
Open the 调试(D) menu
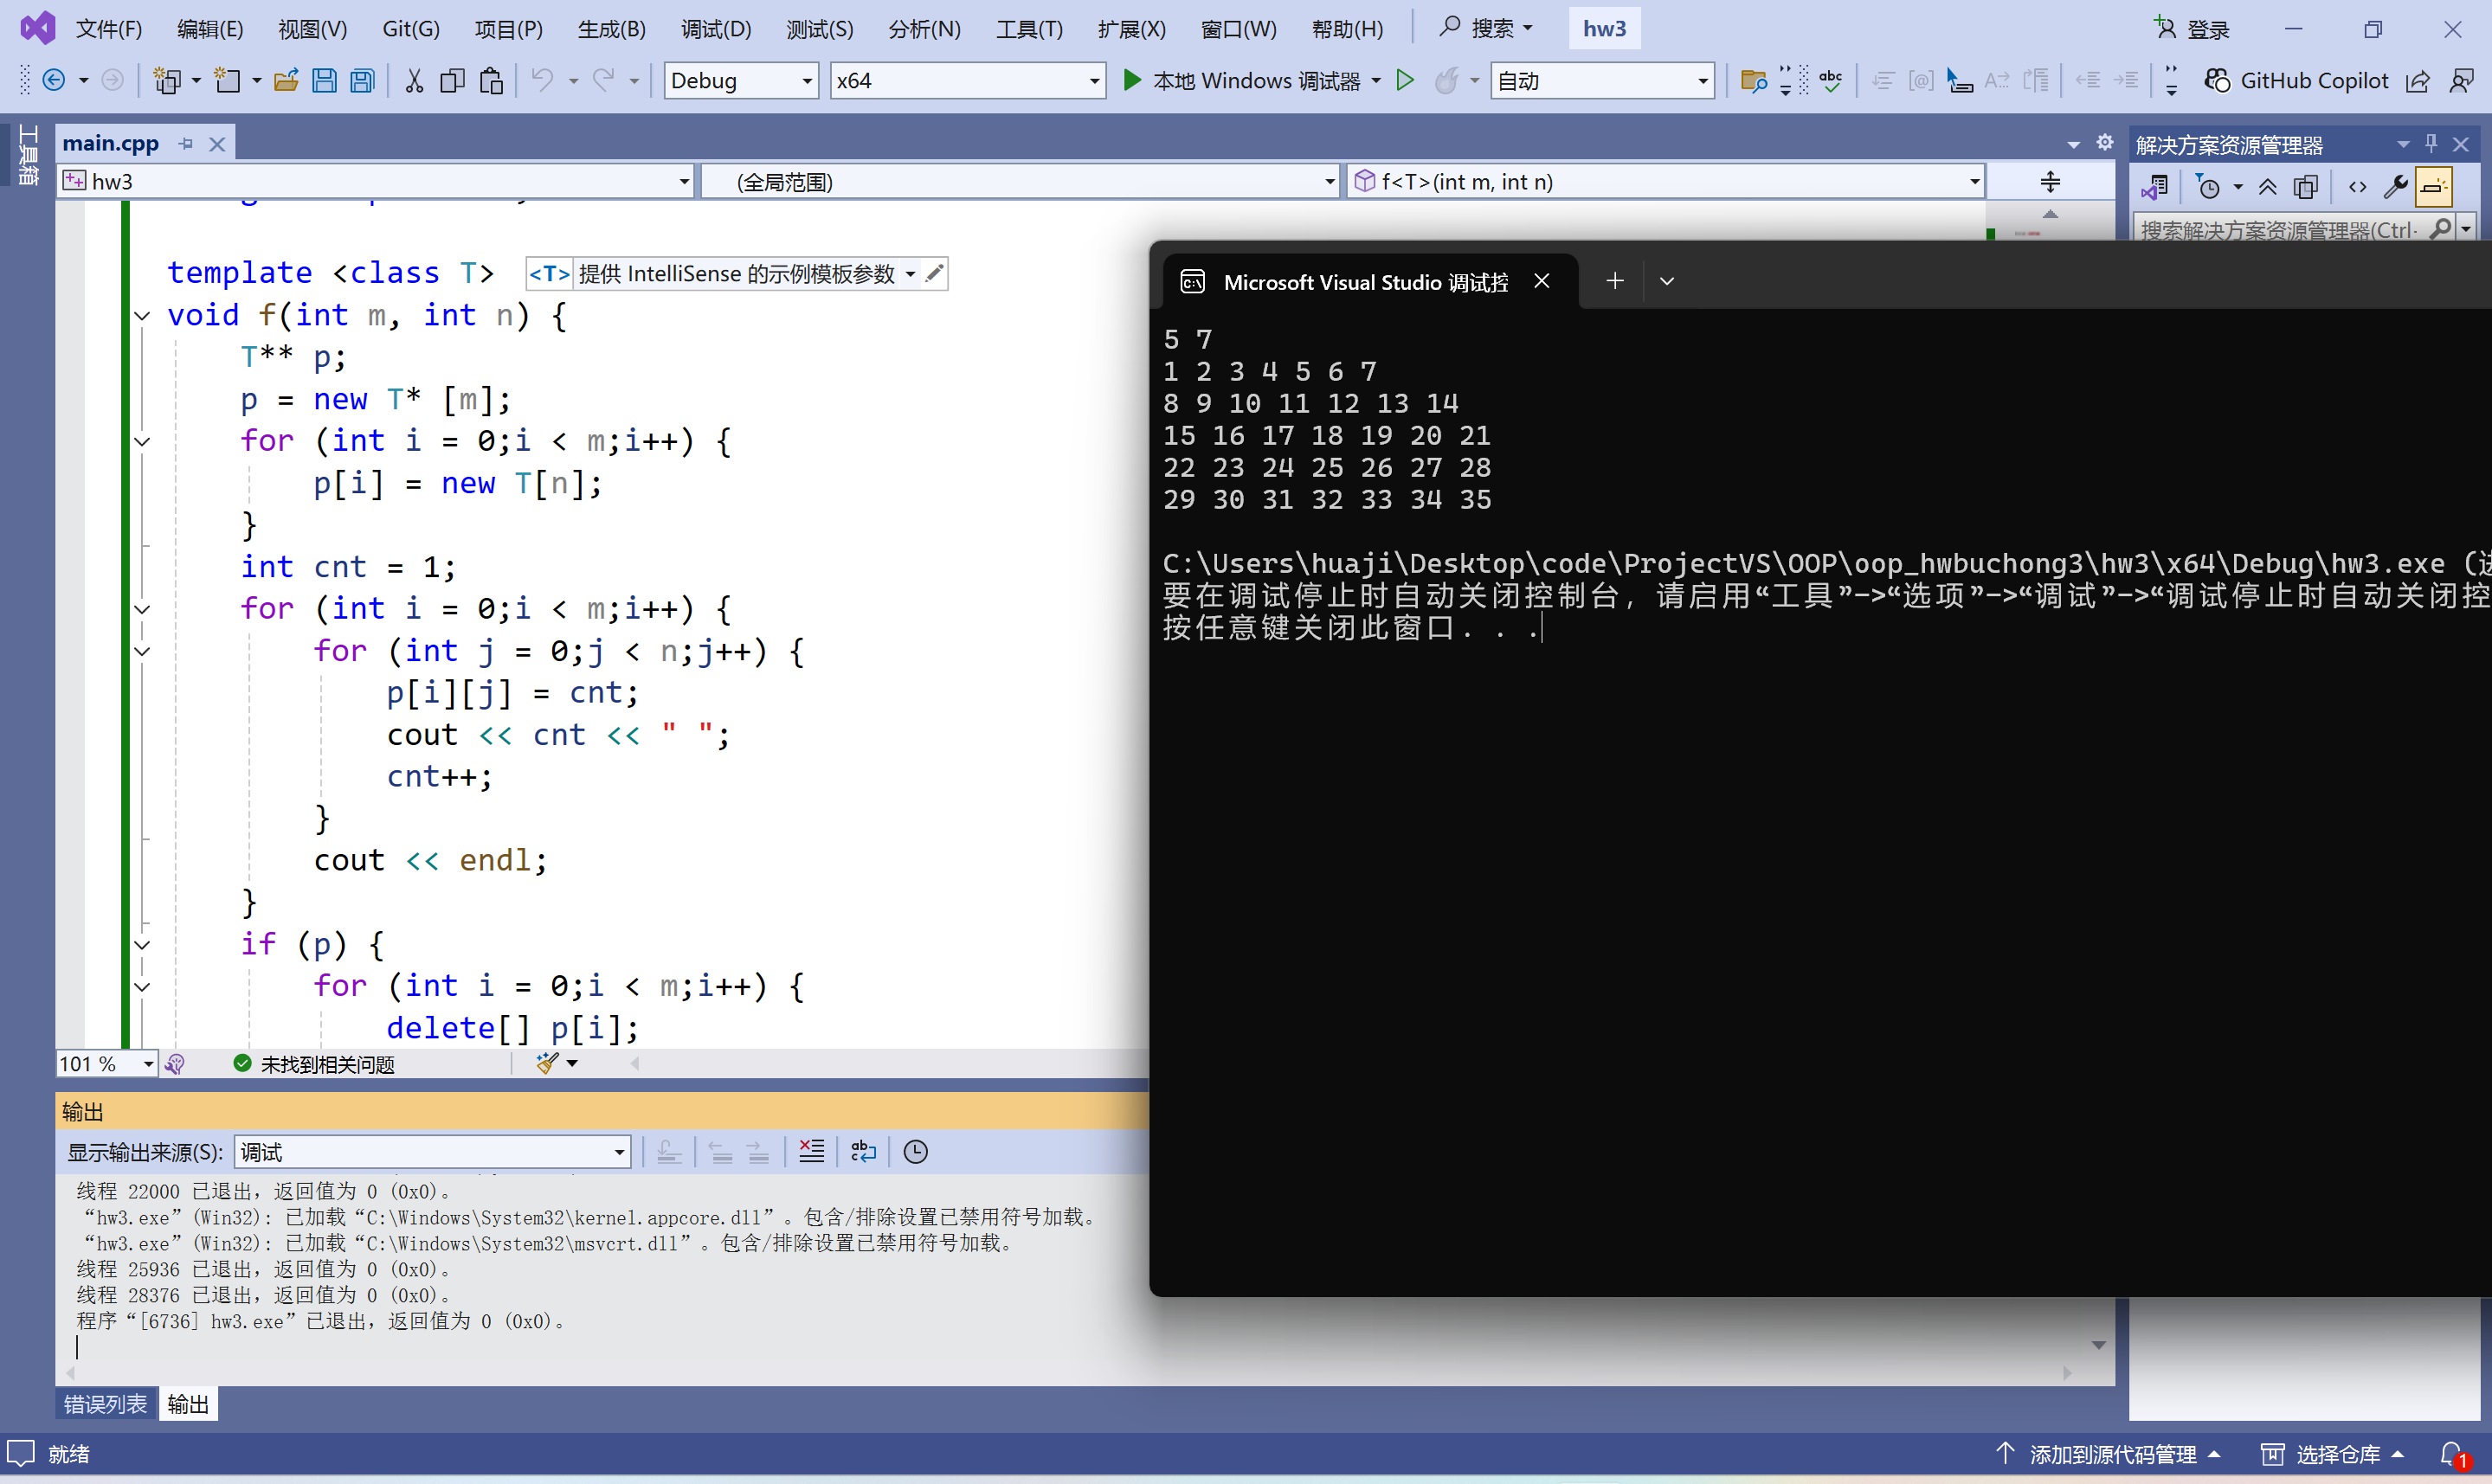[x=715, y=29]
